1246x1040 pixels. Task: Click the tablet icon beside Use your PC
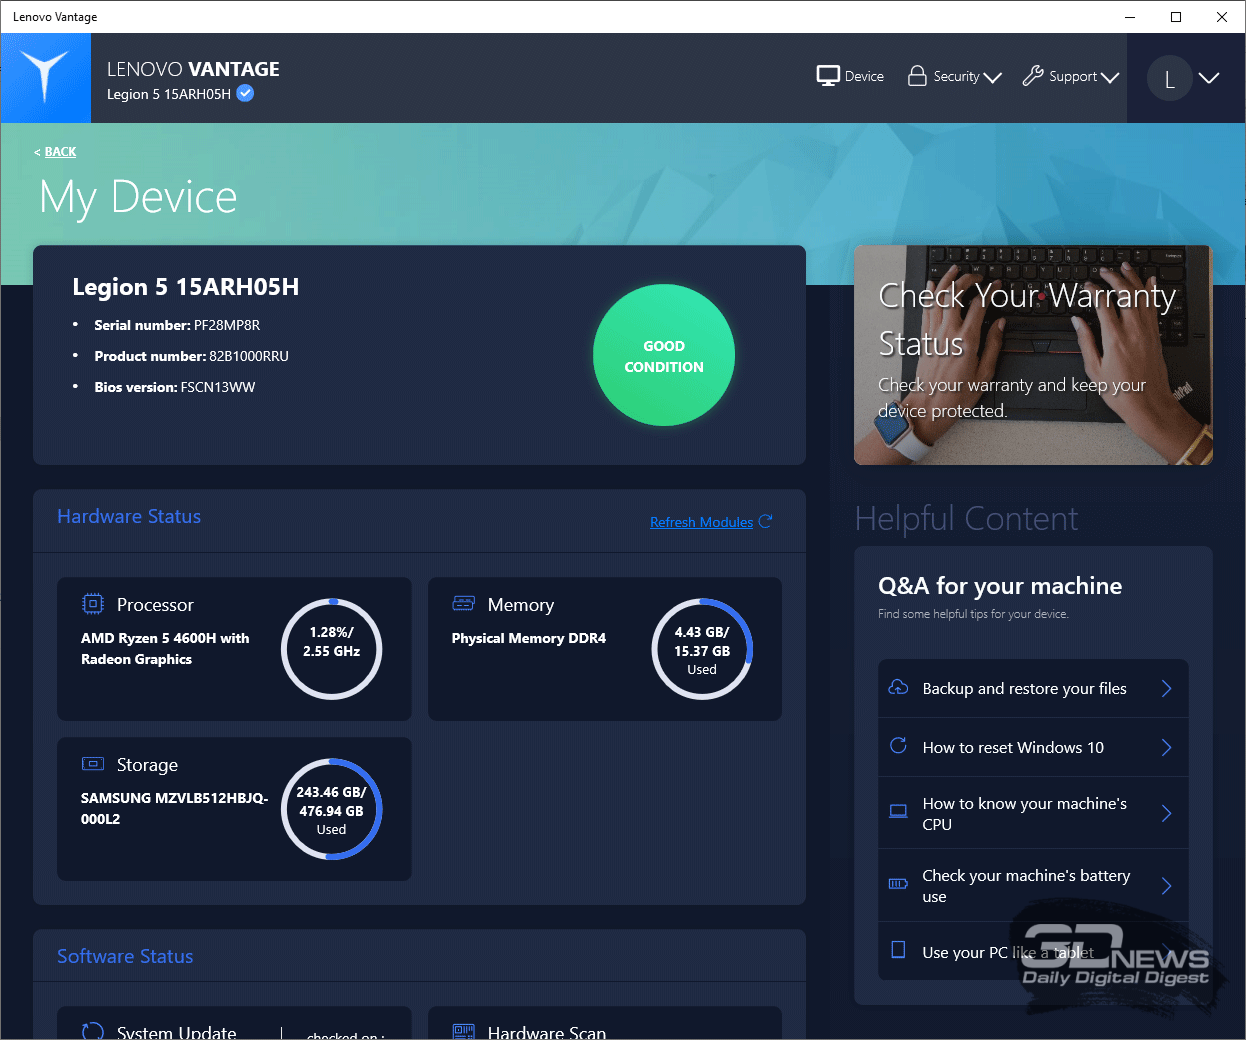tap(898, 949)
